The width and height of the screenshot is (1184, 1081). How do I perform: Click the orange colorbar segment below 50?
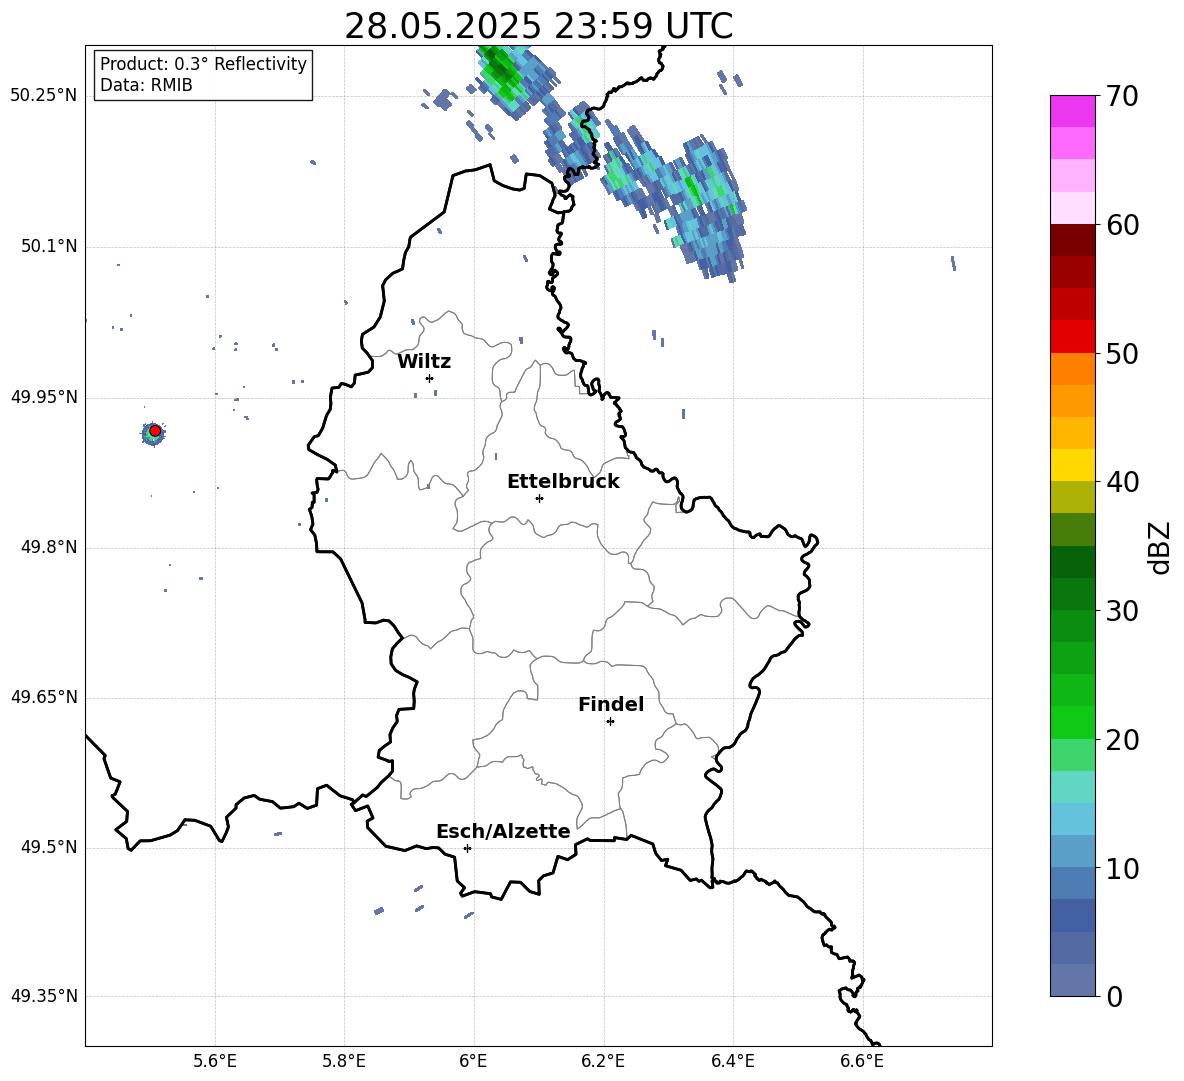pyautogui.click(x=1072, y=369)
